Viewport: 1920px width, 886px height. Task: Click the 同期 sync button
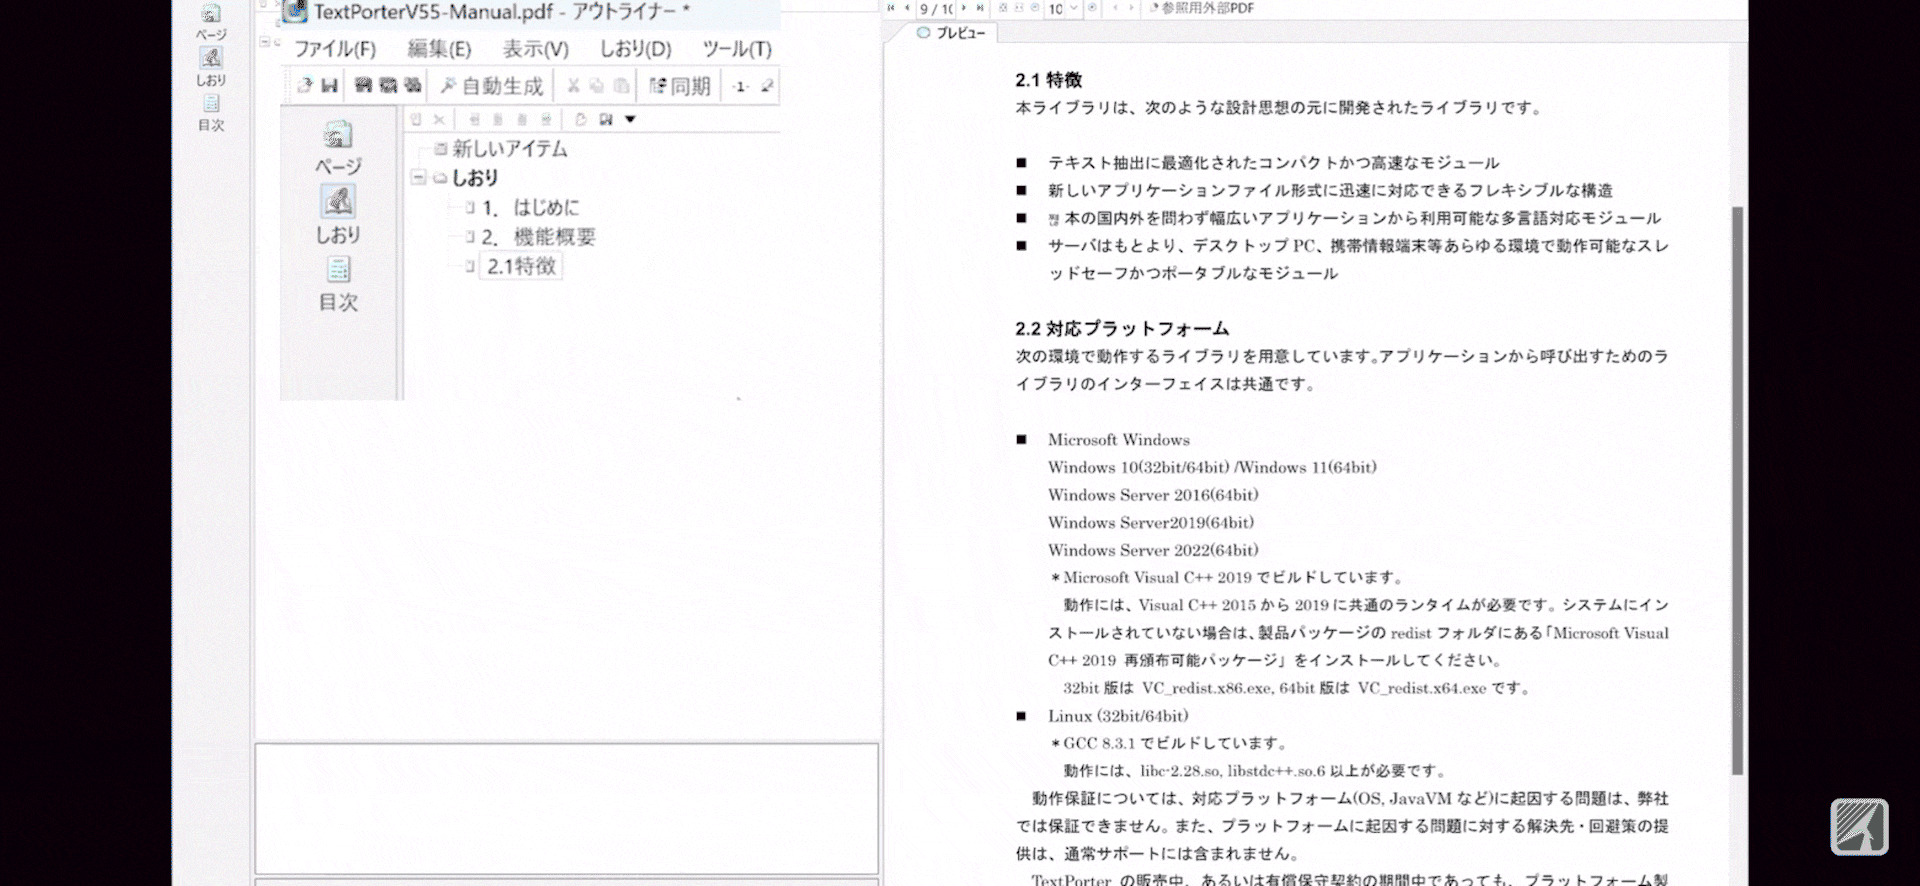(x=680, y=86)
